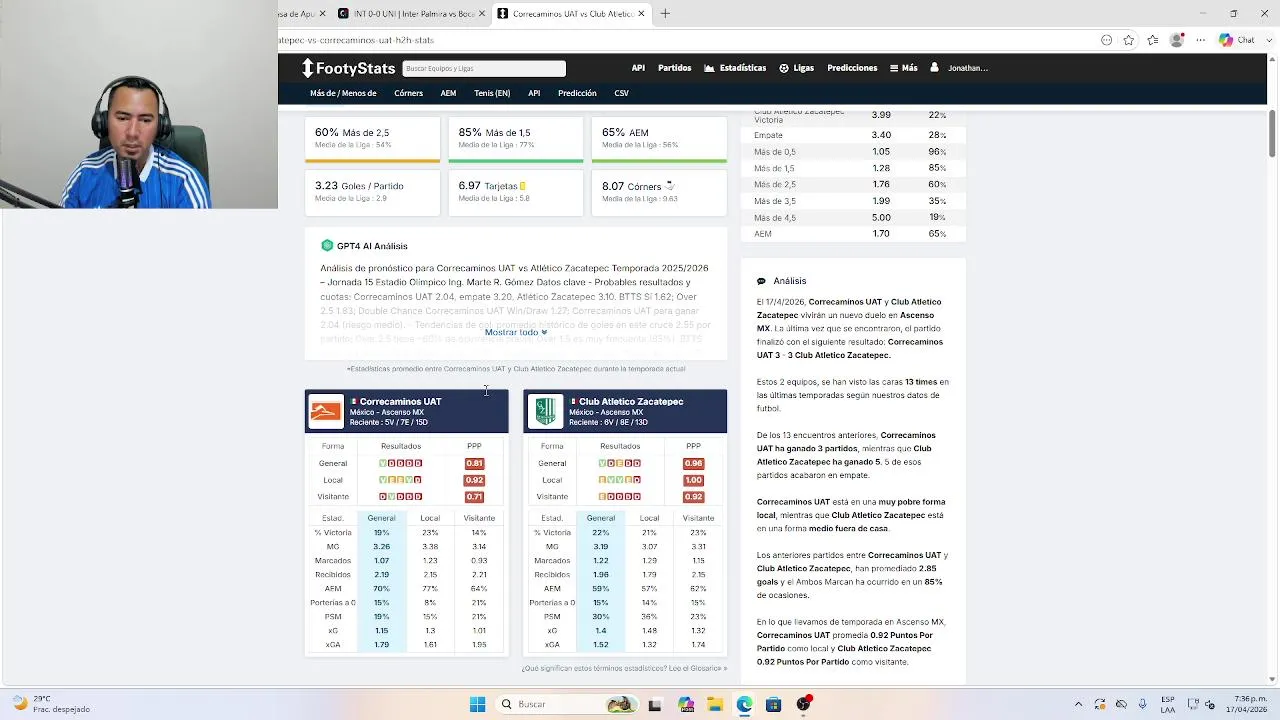Open Predicciones in top navigation
The height and width of the screenshot is (720, 1280).
coord(852,68)
